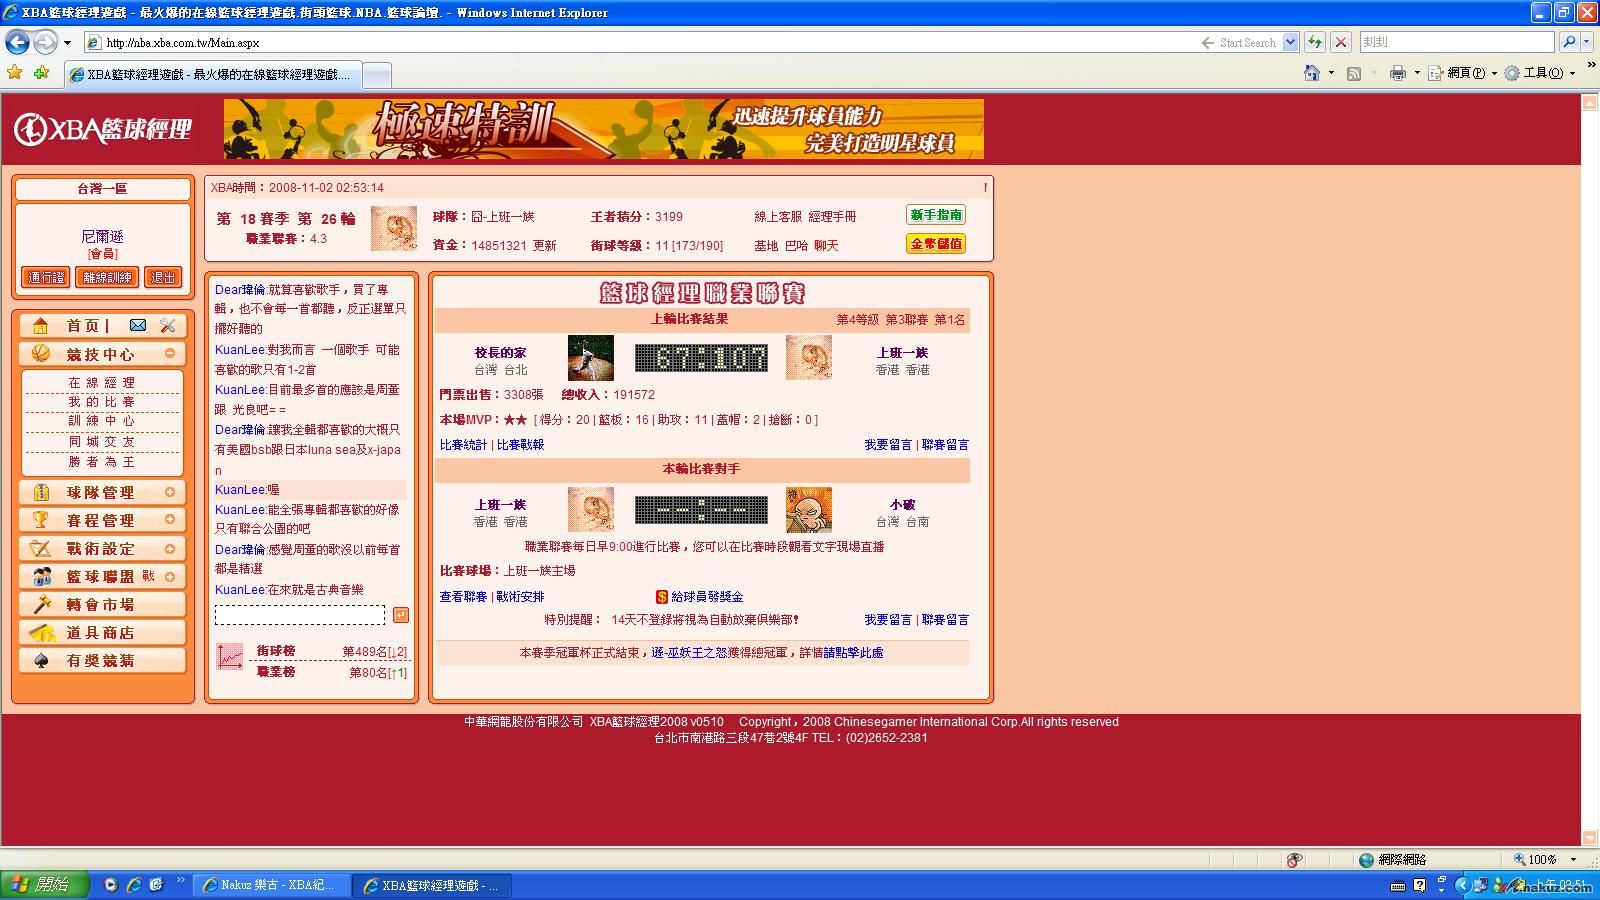The image size is (1600, 900).
Task: Open the 比賽統計 link
Action: pyautogui.click(x=463, y=445)
